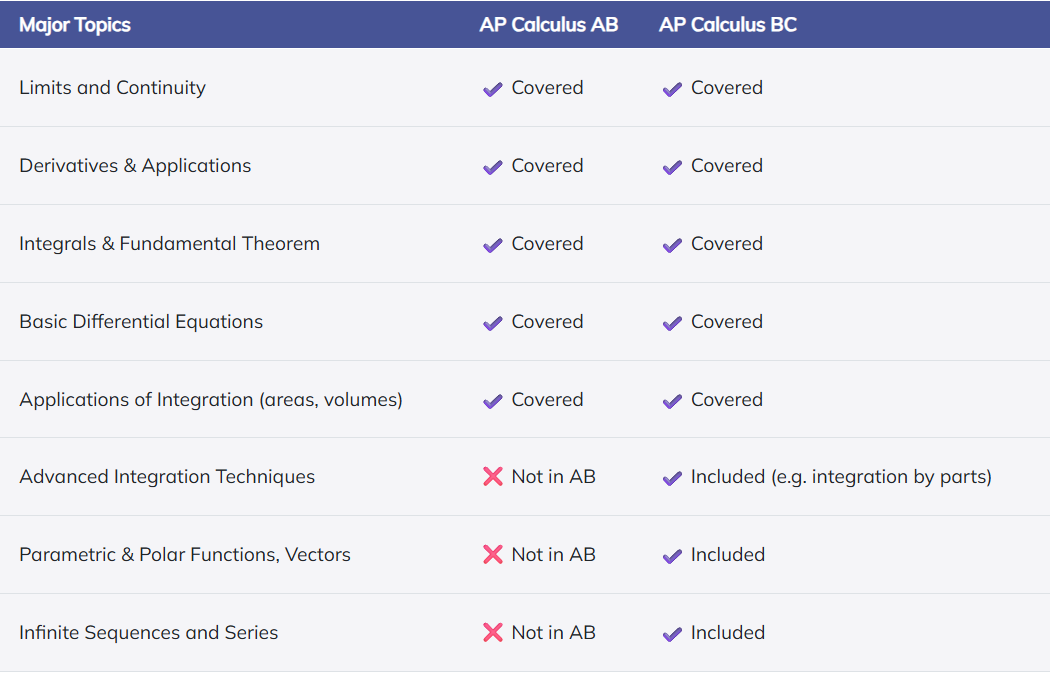The image size is (1050, 675).
Task: Click the AB checkmark for Limits and Continuity
Action: click(x=493, y=89)
